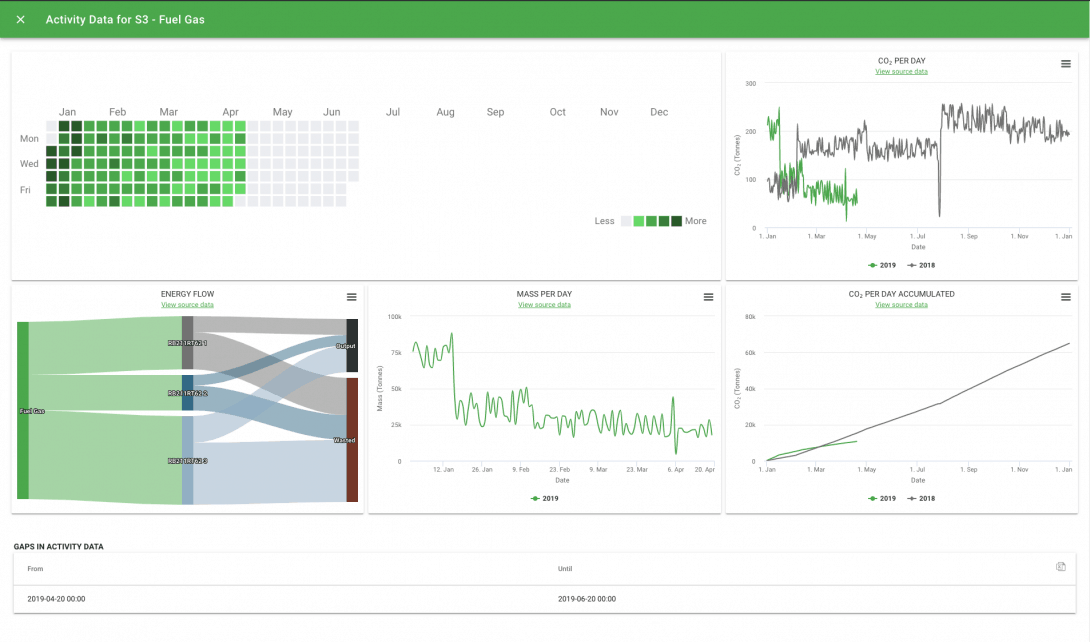Toggle 2019 series in Mass Per Day legend
Image resolution: width=1090 pixels, height=642 pixels.
[x=544, y=498]
